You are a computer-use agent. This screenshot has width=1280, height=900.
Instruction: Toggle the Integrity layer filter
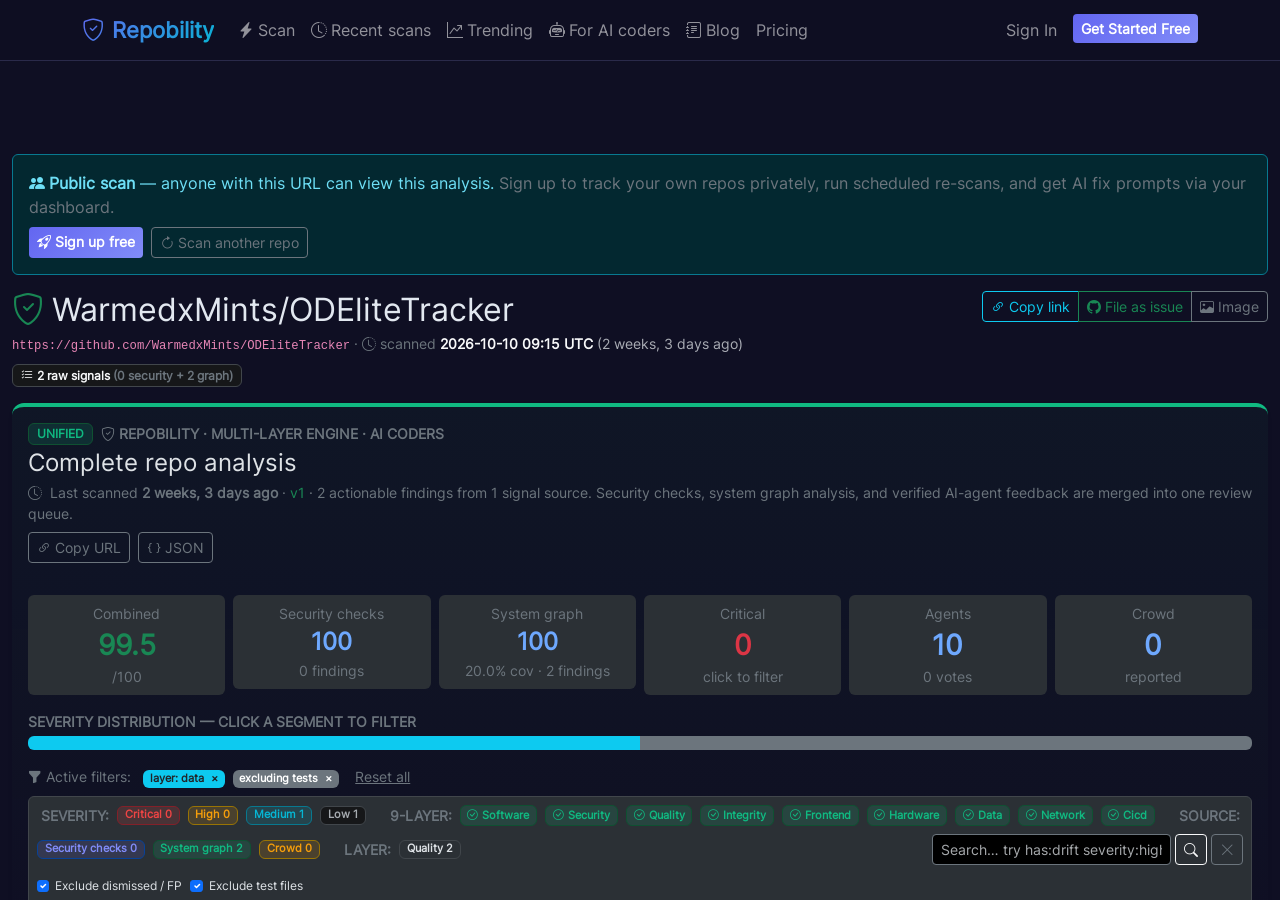pos(737,816)
